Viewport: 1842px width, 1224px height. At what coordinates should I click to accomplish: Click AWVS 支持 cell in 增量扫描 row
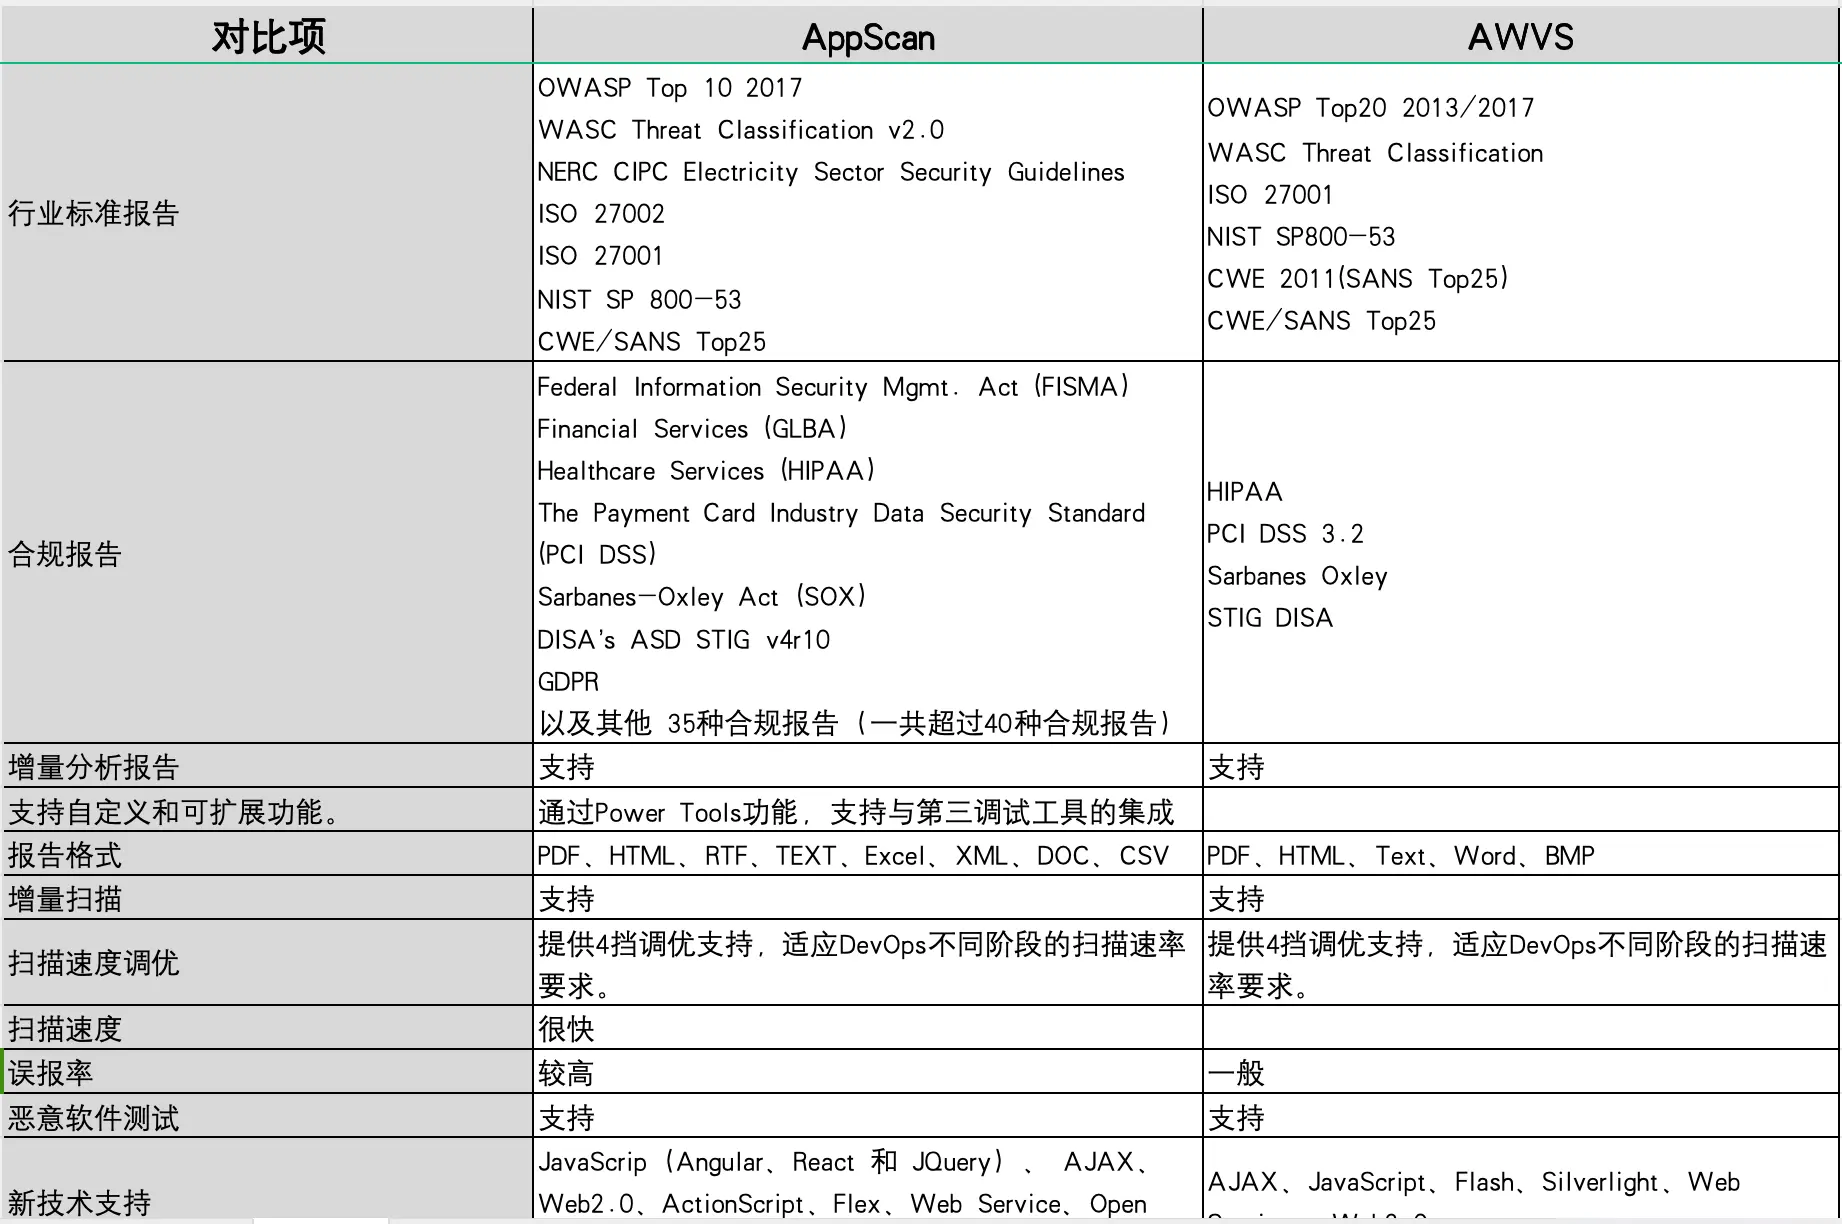1521,899
